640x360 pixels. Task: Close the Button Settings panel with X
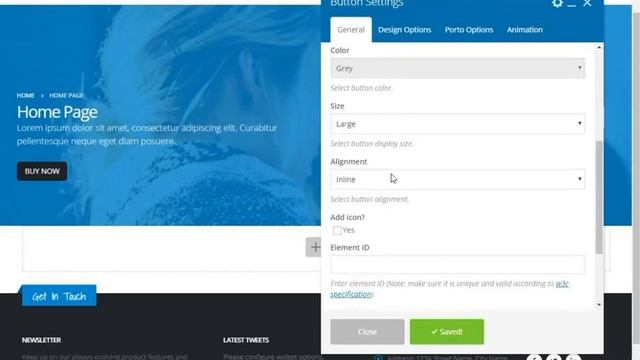tap(587, 3)
